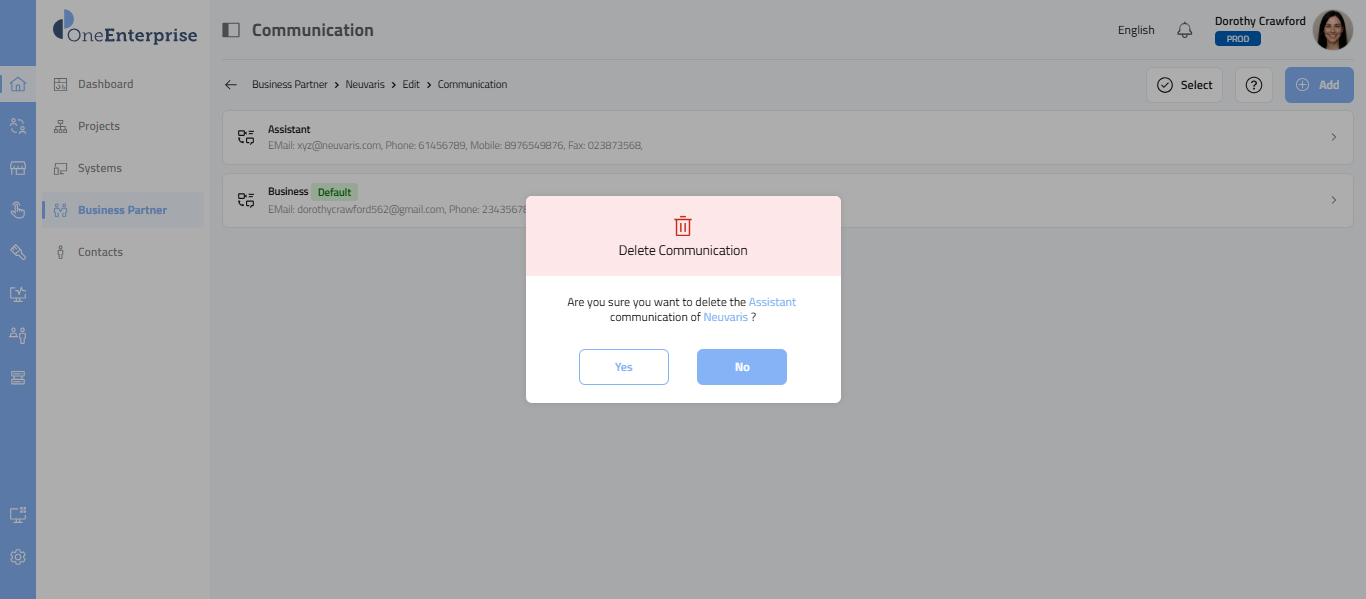1366x599 pixels.
Task: Open the notifications bell
Action: click(x=1185, y=30)
